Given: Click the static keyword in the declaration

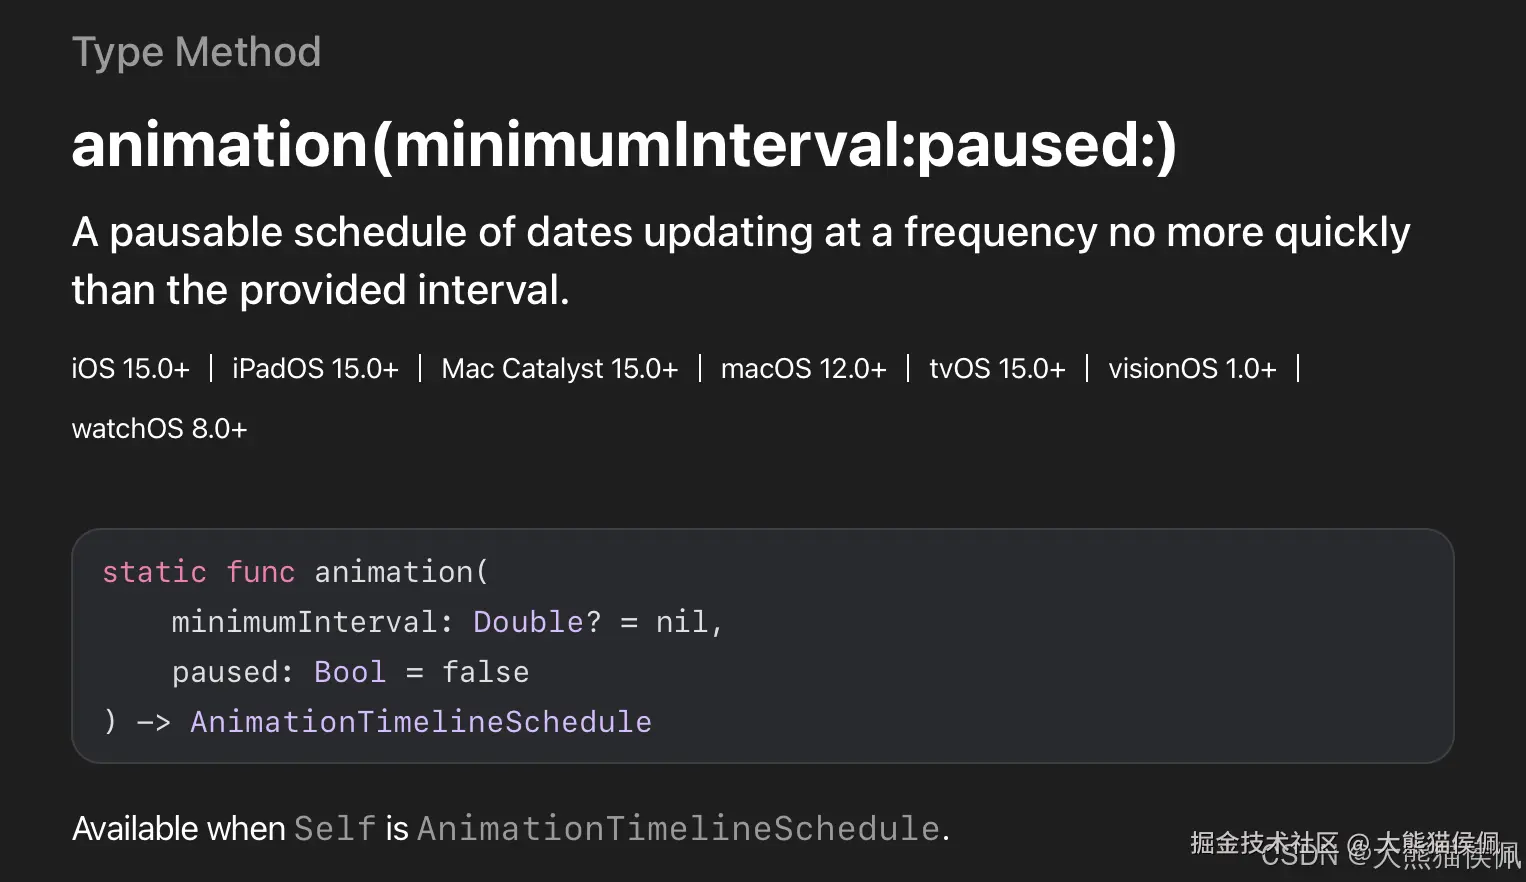Looking at the screenshot, I should click(x=154, y=572).
